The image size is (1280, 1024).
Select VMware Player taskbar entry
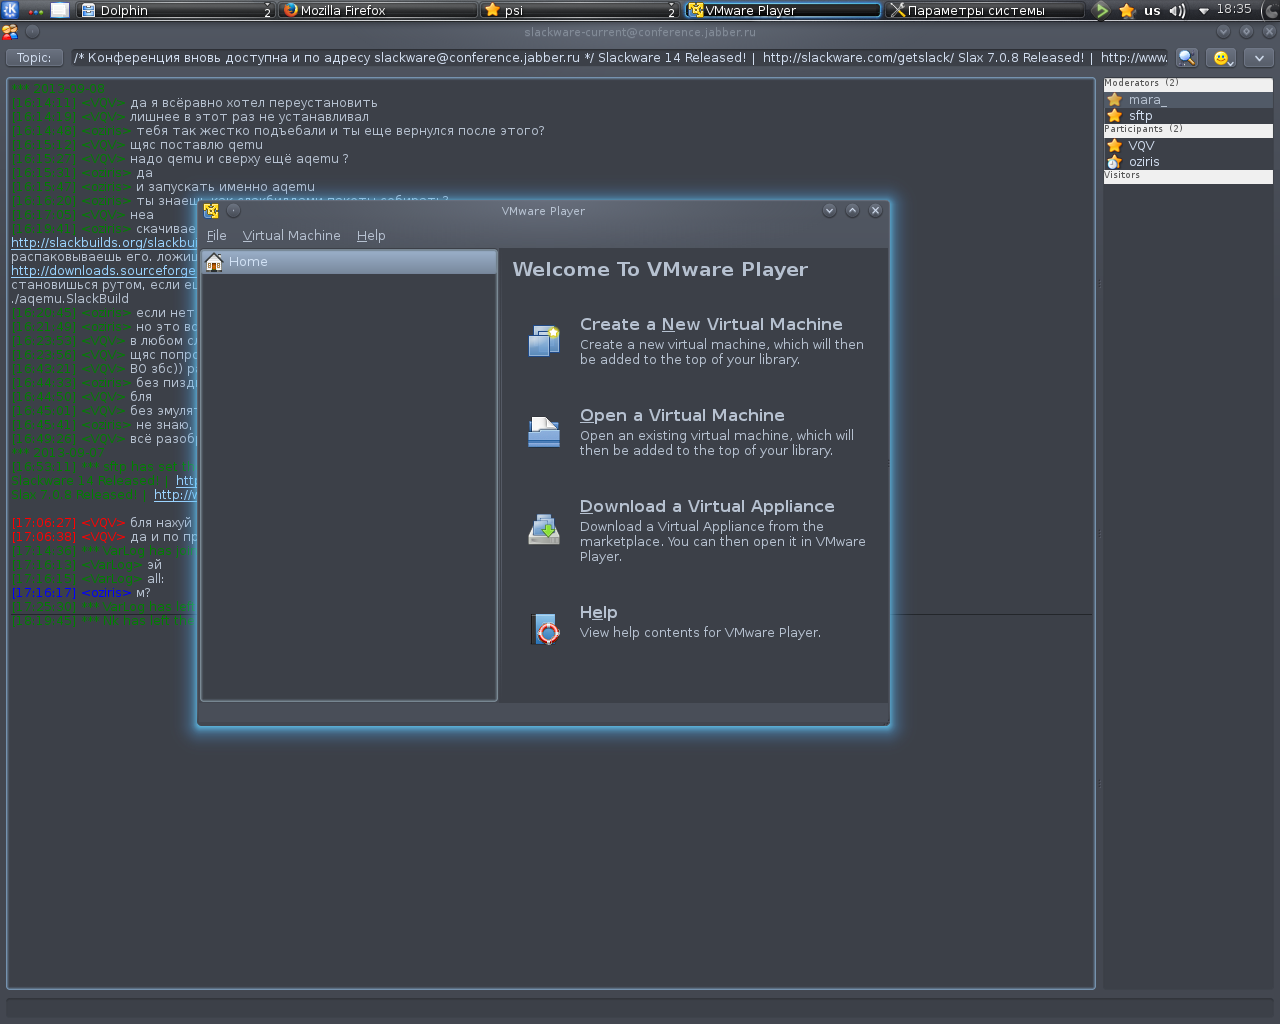pyautogui.click(x=782, y=10)
